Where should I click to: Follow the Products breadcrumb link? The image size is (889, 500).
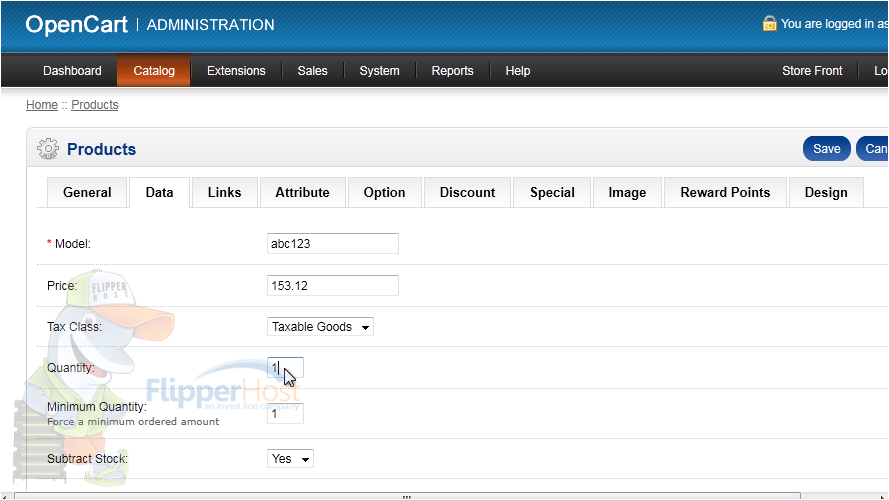(95, 105)
